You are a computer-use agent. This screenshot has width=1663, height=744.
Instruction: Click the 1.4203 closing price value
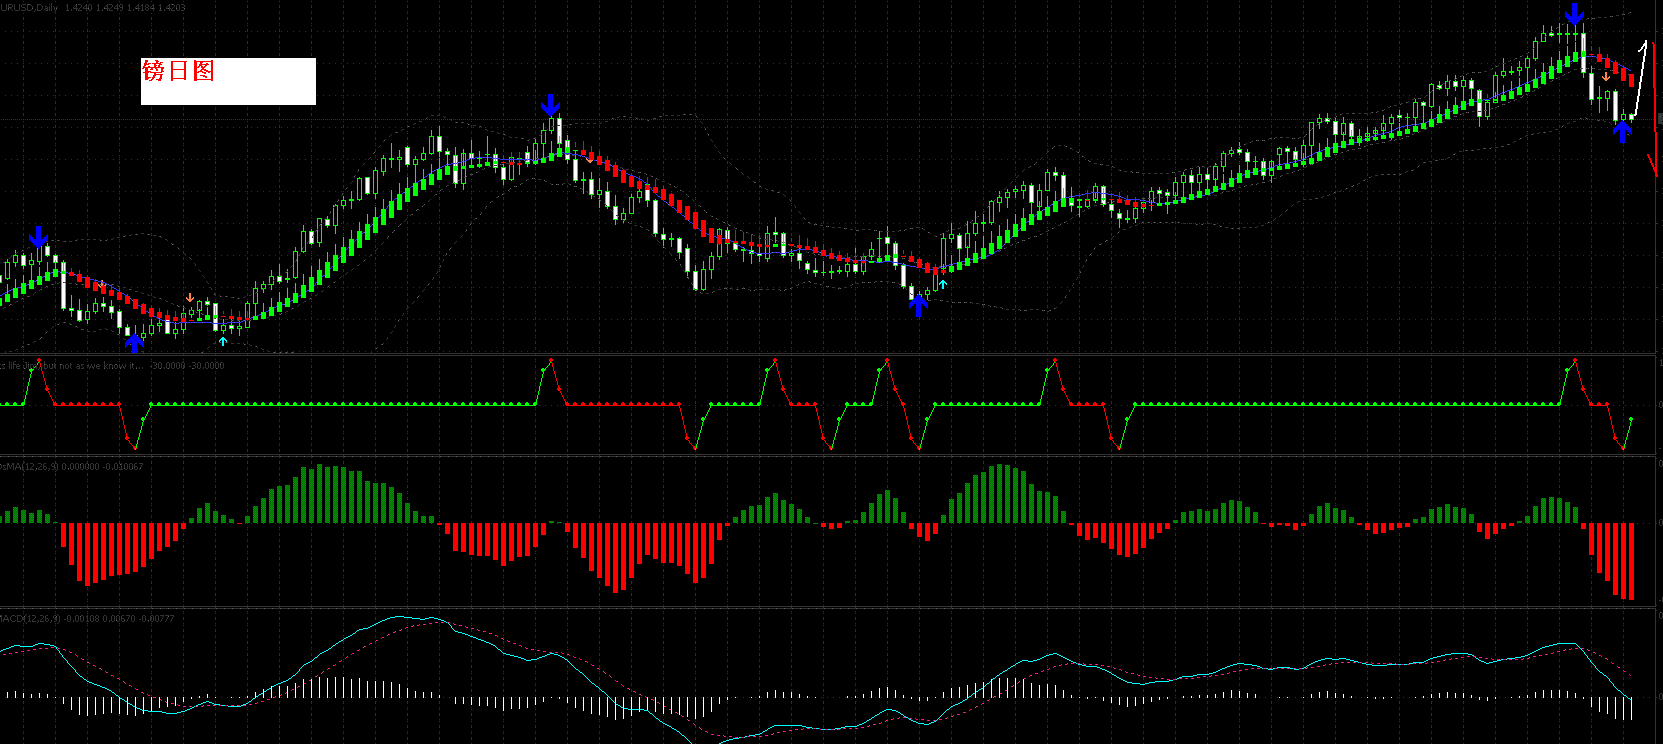172,8
